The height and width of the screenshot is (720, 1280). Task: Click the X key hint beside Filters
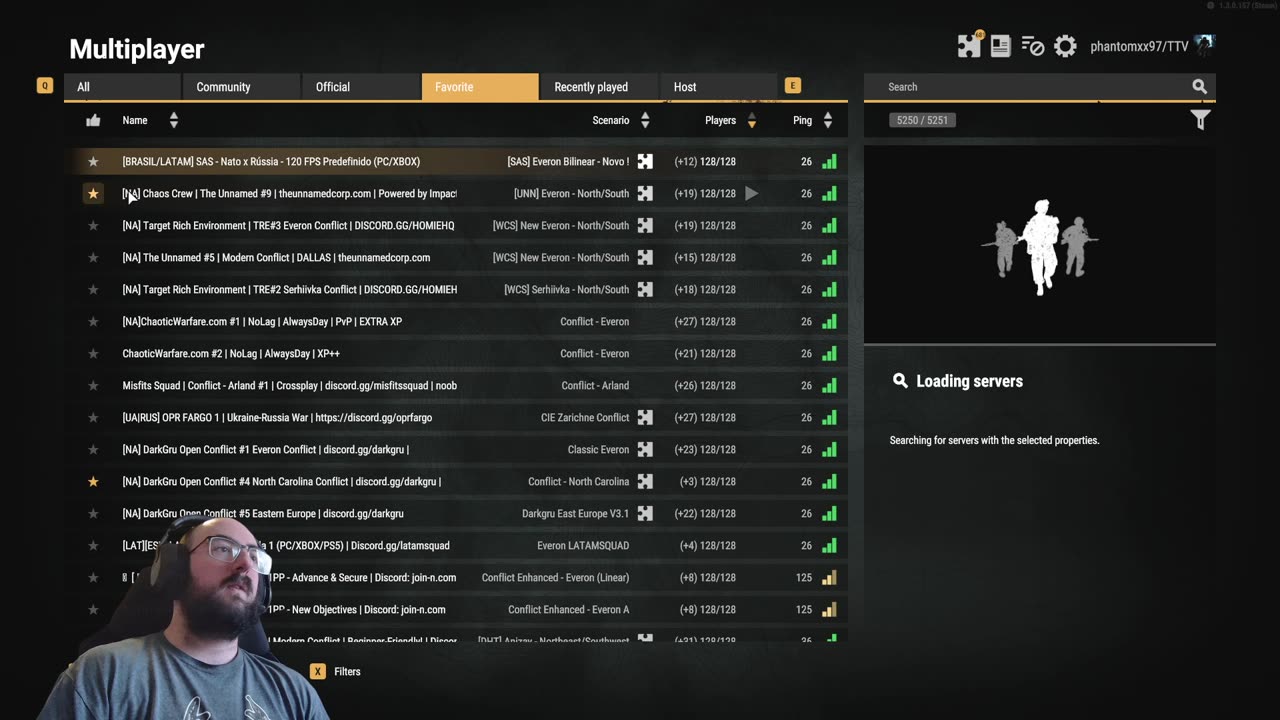(x=318, y=671)
